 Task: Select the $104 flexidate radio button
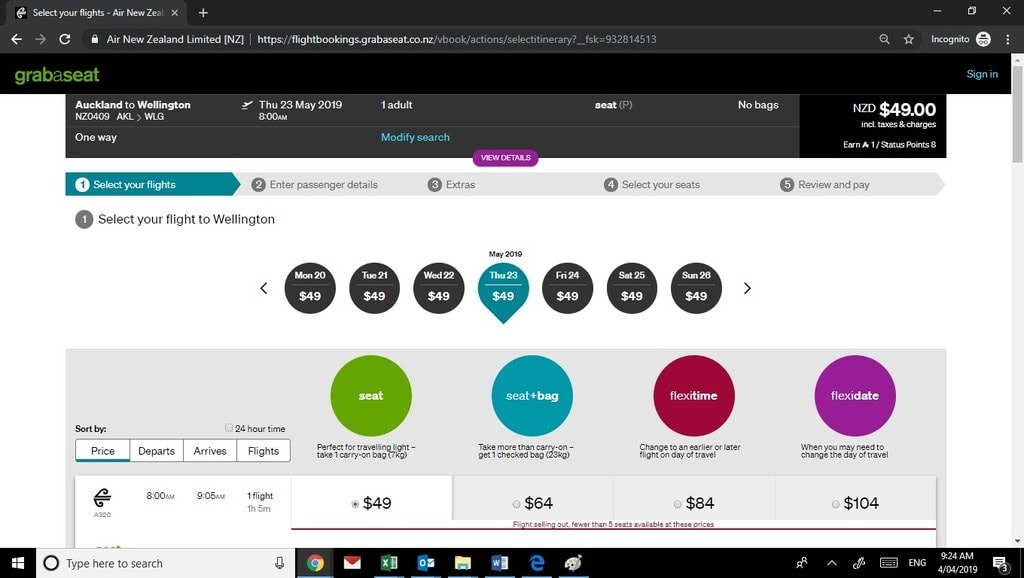pos(835,504)
